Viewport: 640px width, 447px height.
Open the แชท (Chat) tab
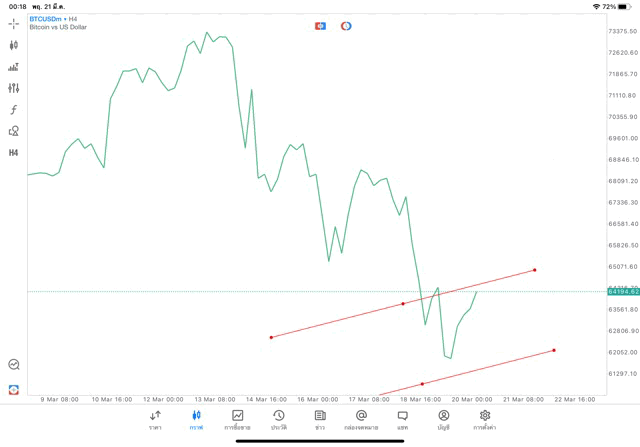402,419
